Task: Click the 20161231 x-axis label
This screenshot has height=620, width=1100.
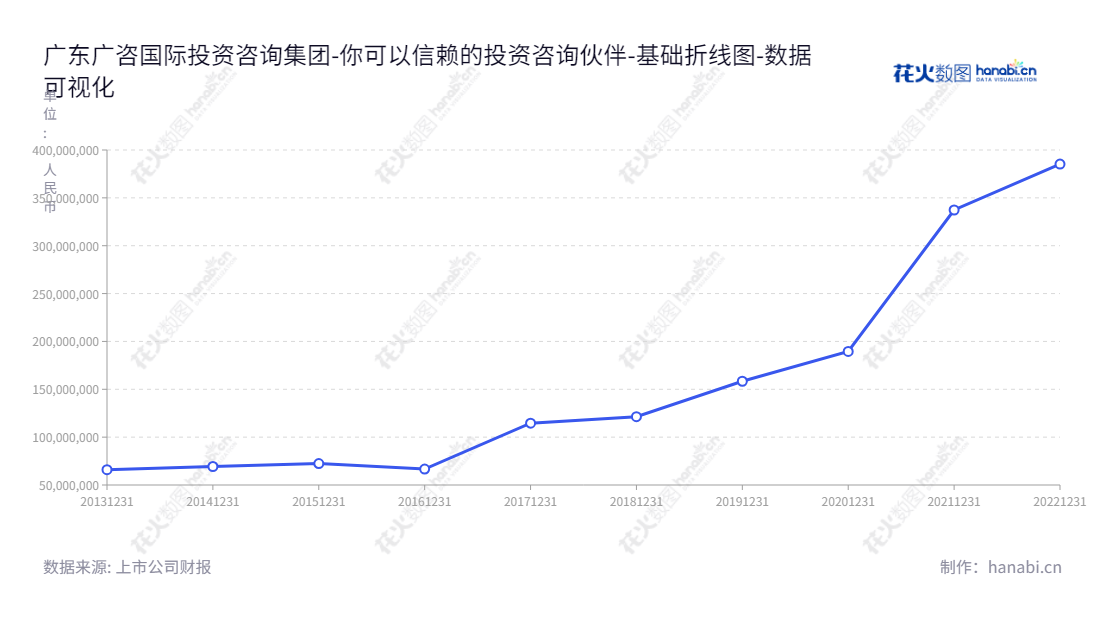Action: coord(424,502)
